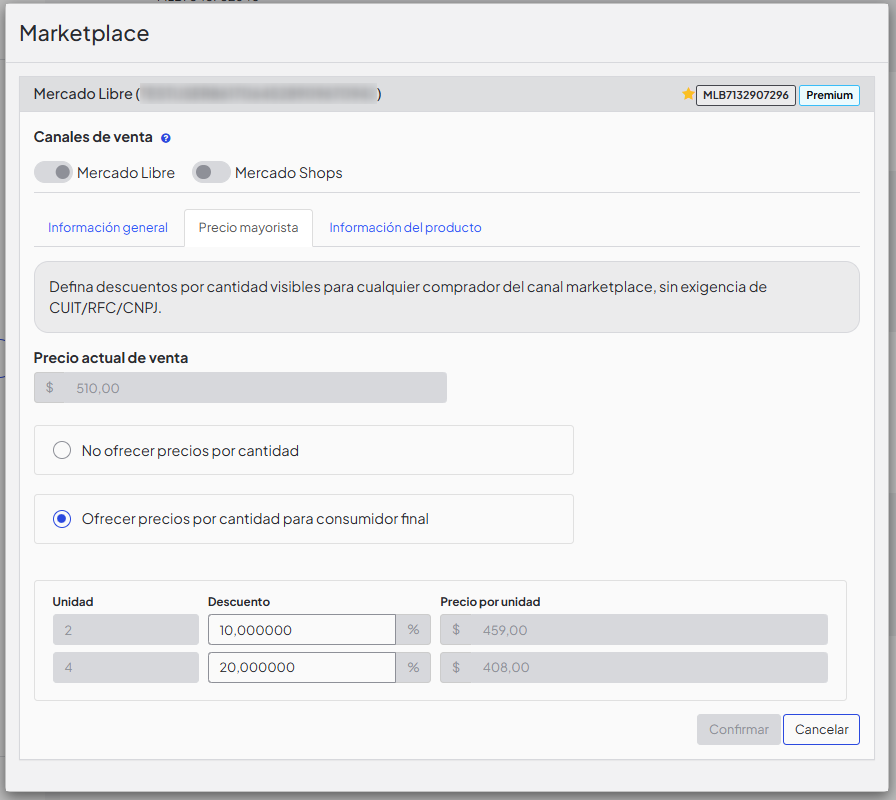The width and height of the screenshot is (896, 800).
Task: Click the 408,00 price per unit field
Action: coord(634,667)
